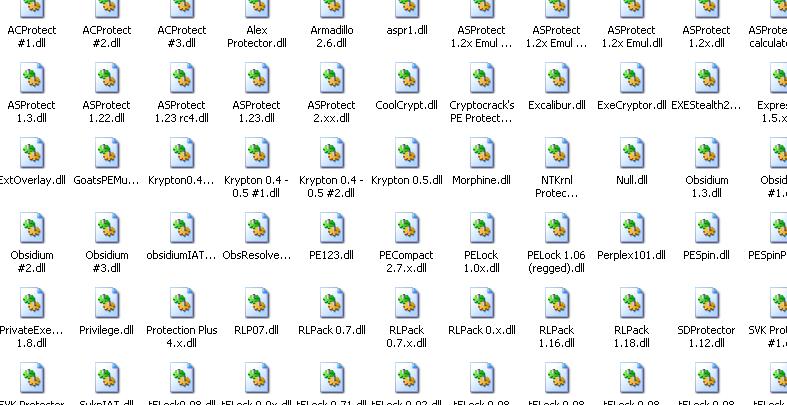Screen dimensions: 787x405
Task: Select Krypton 0.4 - 0.5 #1.dll icon
Action: point(257,154)
